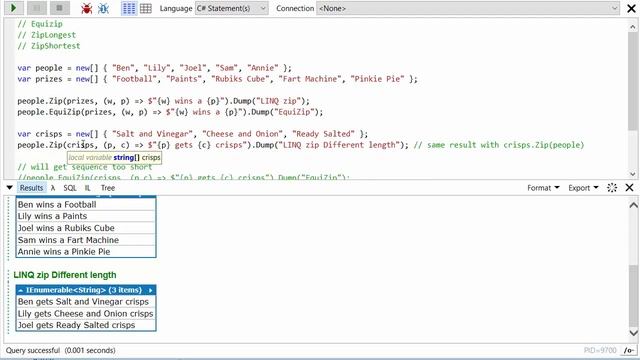Click the results vertical scrollbar thumb

click(x=633, y=295)
